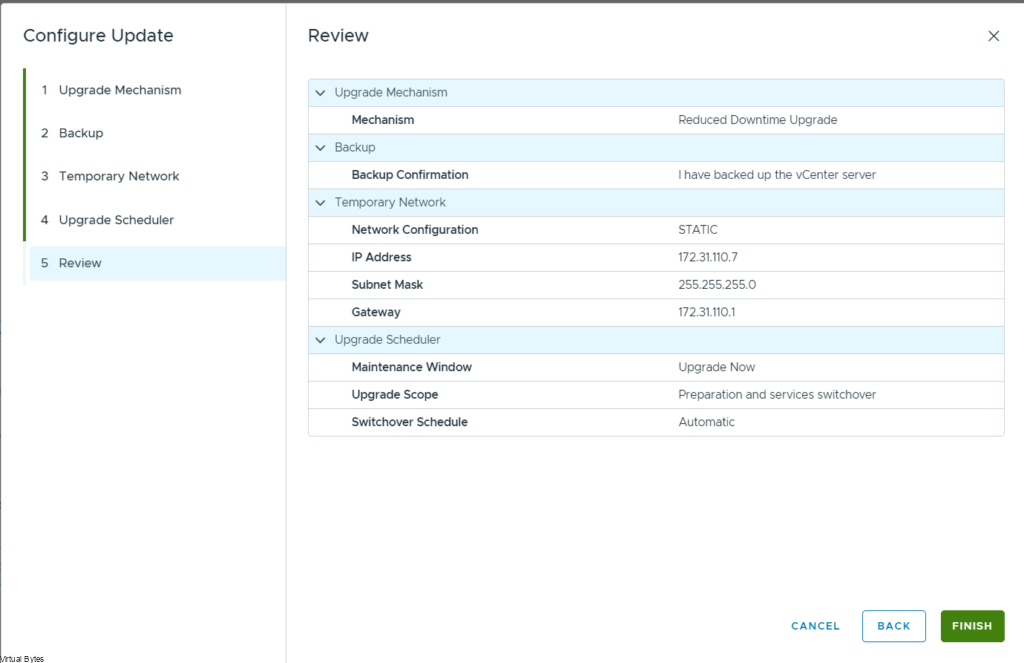Select the IP Address value 172.31.110.7
Screen dimensions: 1024x663
tap(707, 258)
